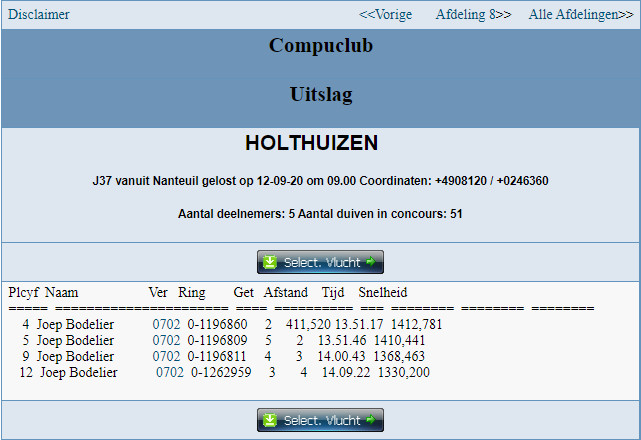Click the HOLTHUIZEN heading
Image resolution: width=641 pixels, height=440 pixels.
(x=312, y=143)
